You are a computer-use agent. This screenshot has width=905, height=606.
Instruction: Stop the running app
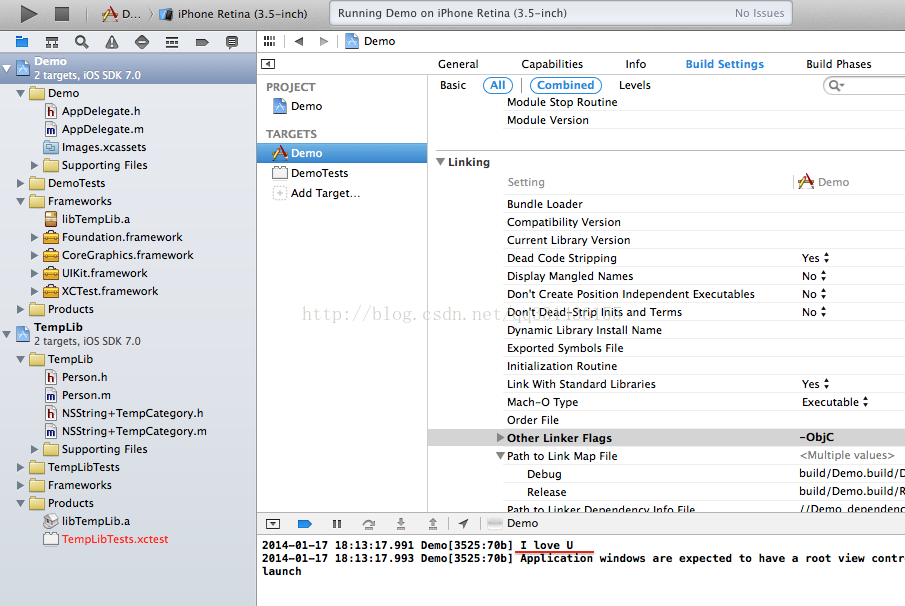tap(62, 13)
